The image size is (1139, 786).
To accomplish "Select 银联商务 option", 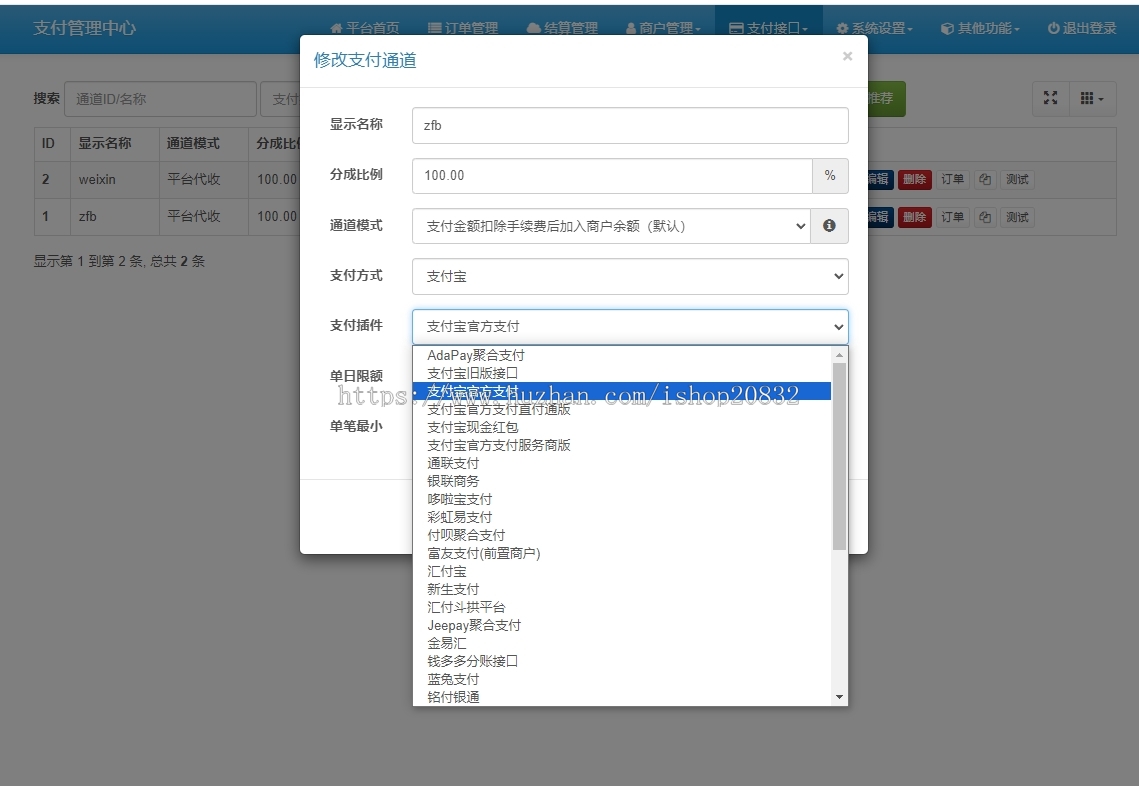I will coord(622,482).
